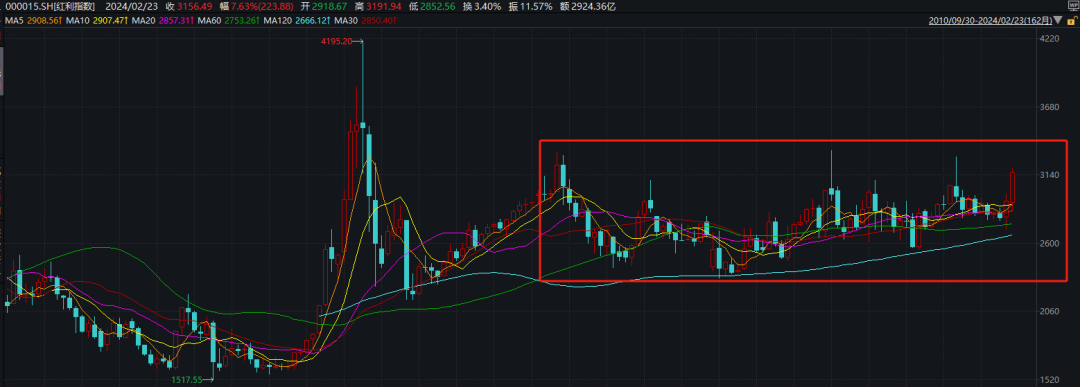Click the 4220 price axis label
This screenshot has width=1080, height=387.
pyautogui.click(x=1051, y=39)
